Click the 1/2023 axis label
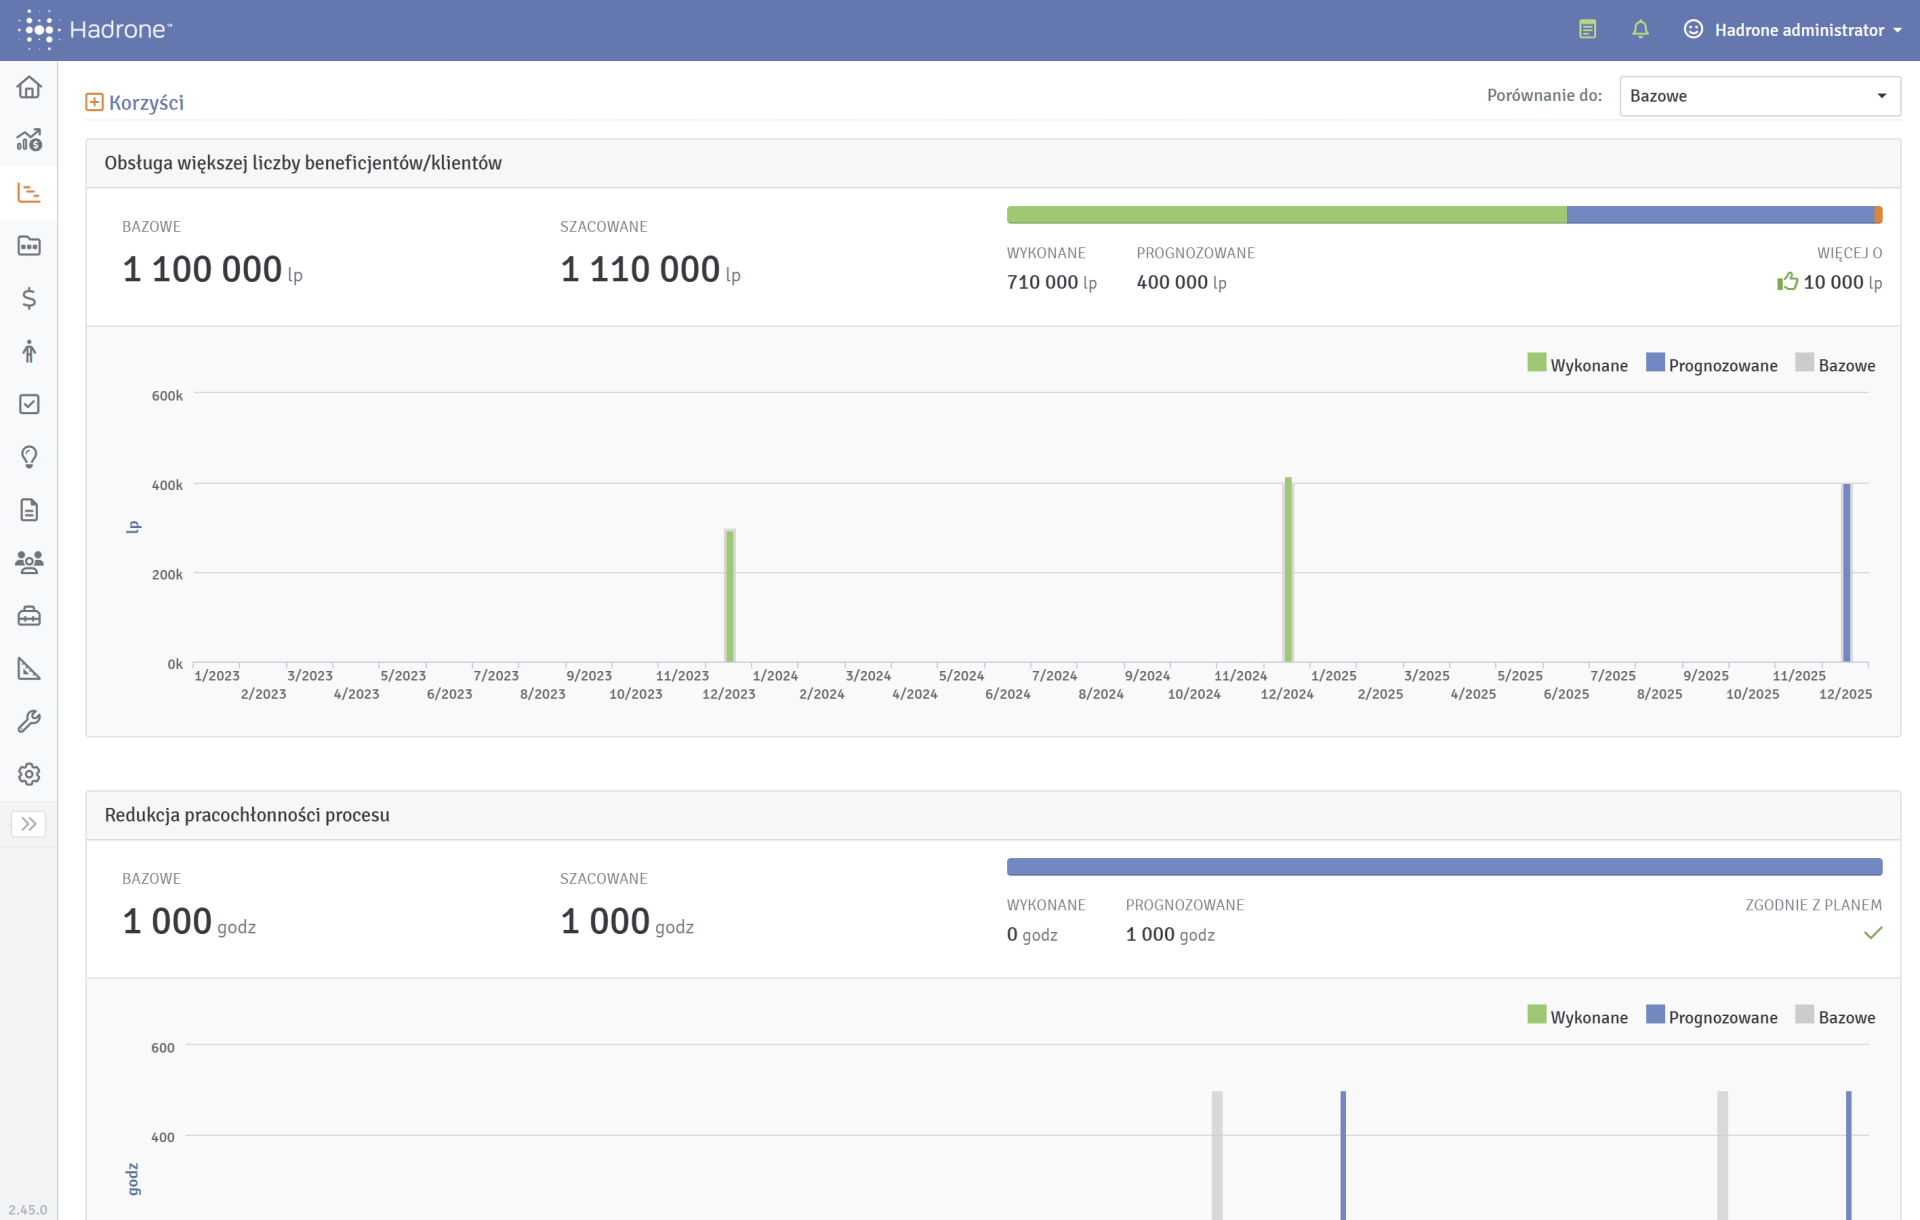 [217, 676]
